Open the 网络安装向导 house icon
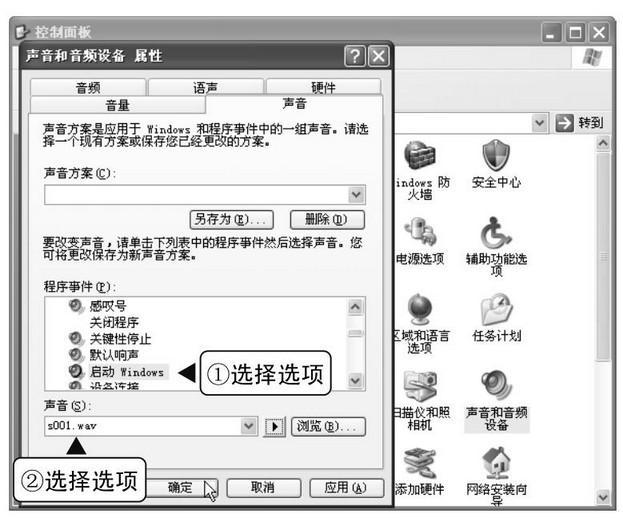The height and width of the screenshot is (518, 623). [x=497, y=462]
